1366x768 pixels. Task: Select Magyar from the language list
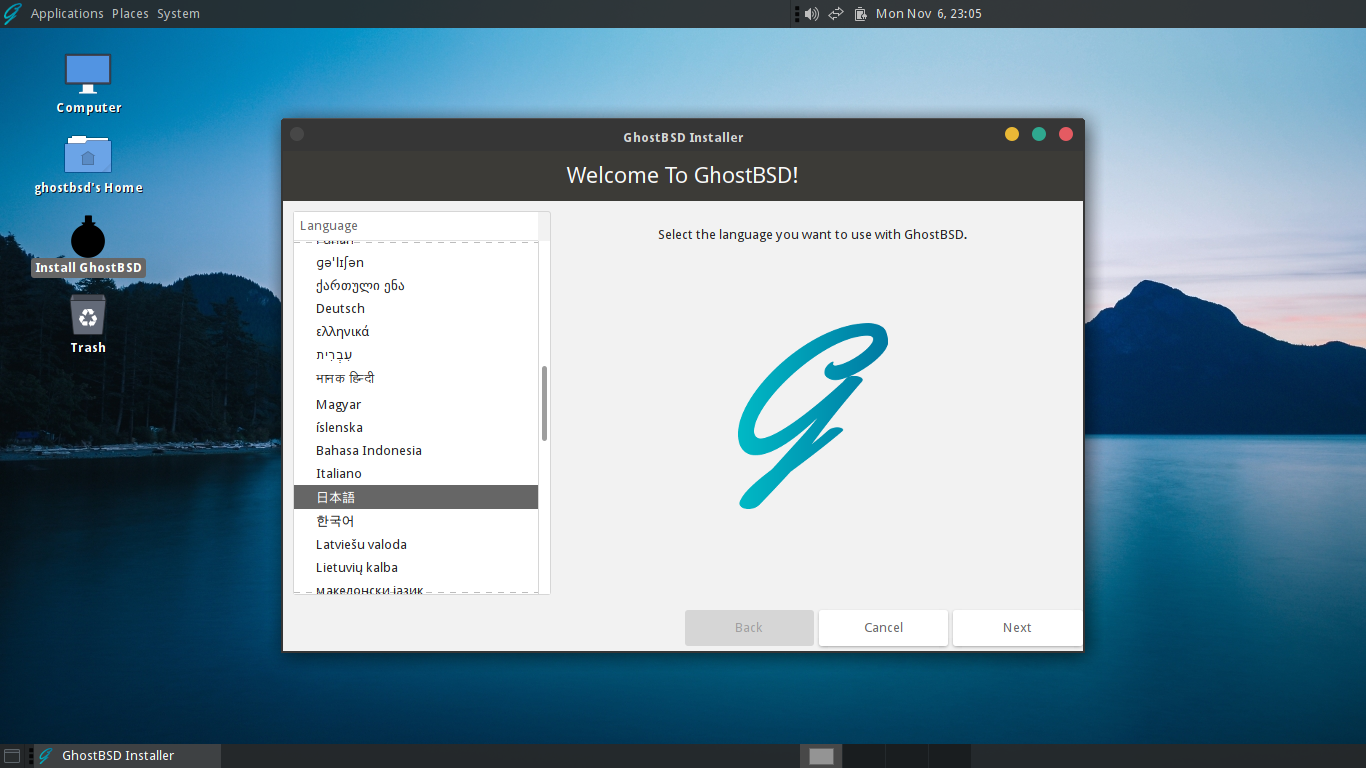[x=416, y=405]
